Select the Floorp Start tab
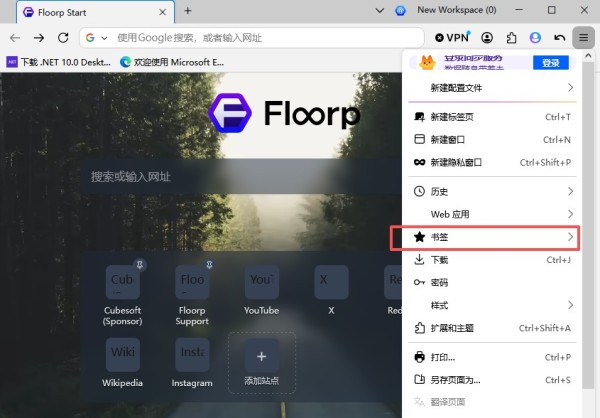 point(96,12)
